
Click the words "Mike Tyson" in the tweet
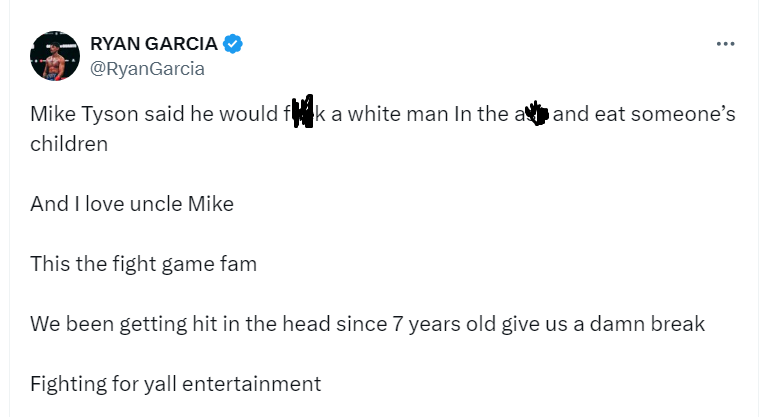[x=80, y=114]
